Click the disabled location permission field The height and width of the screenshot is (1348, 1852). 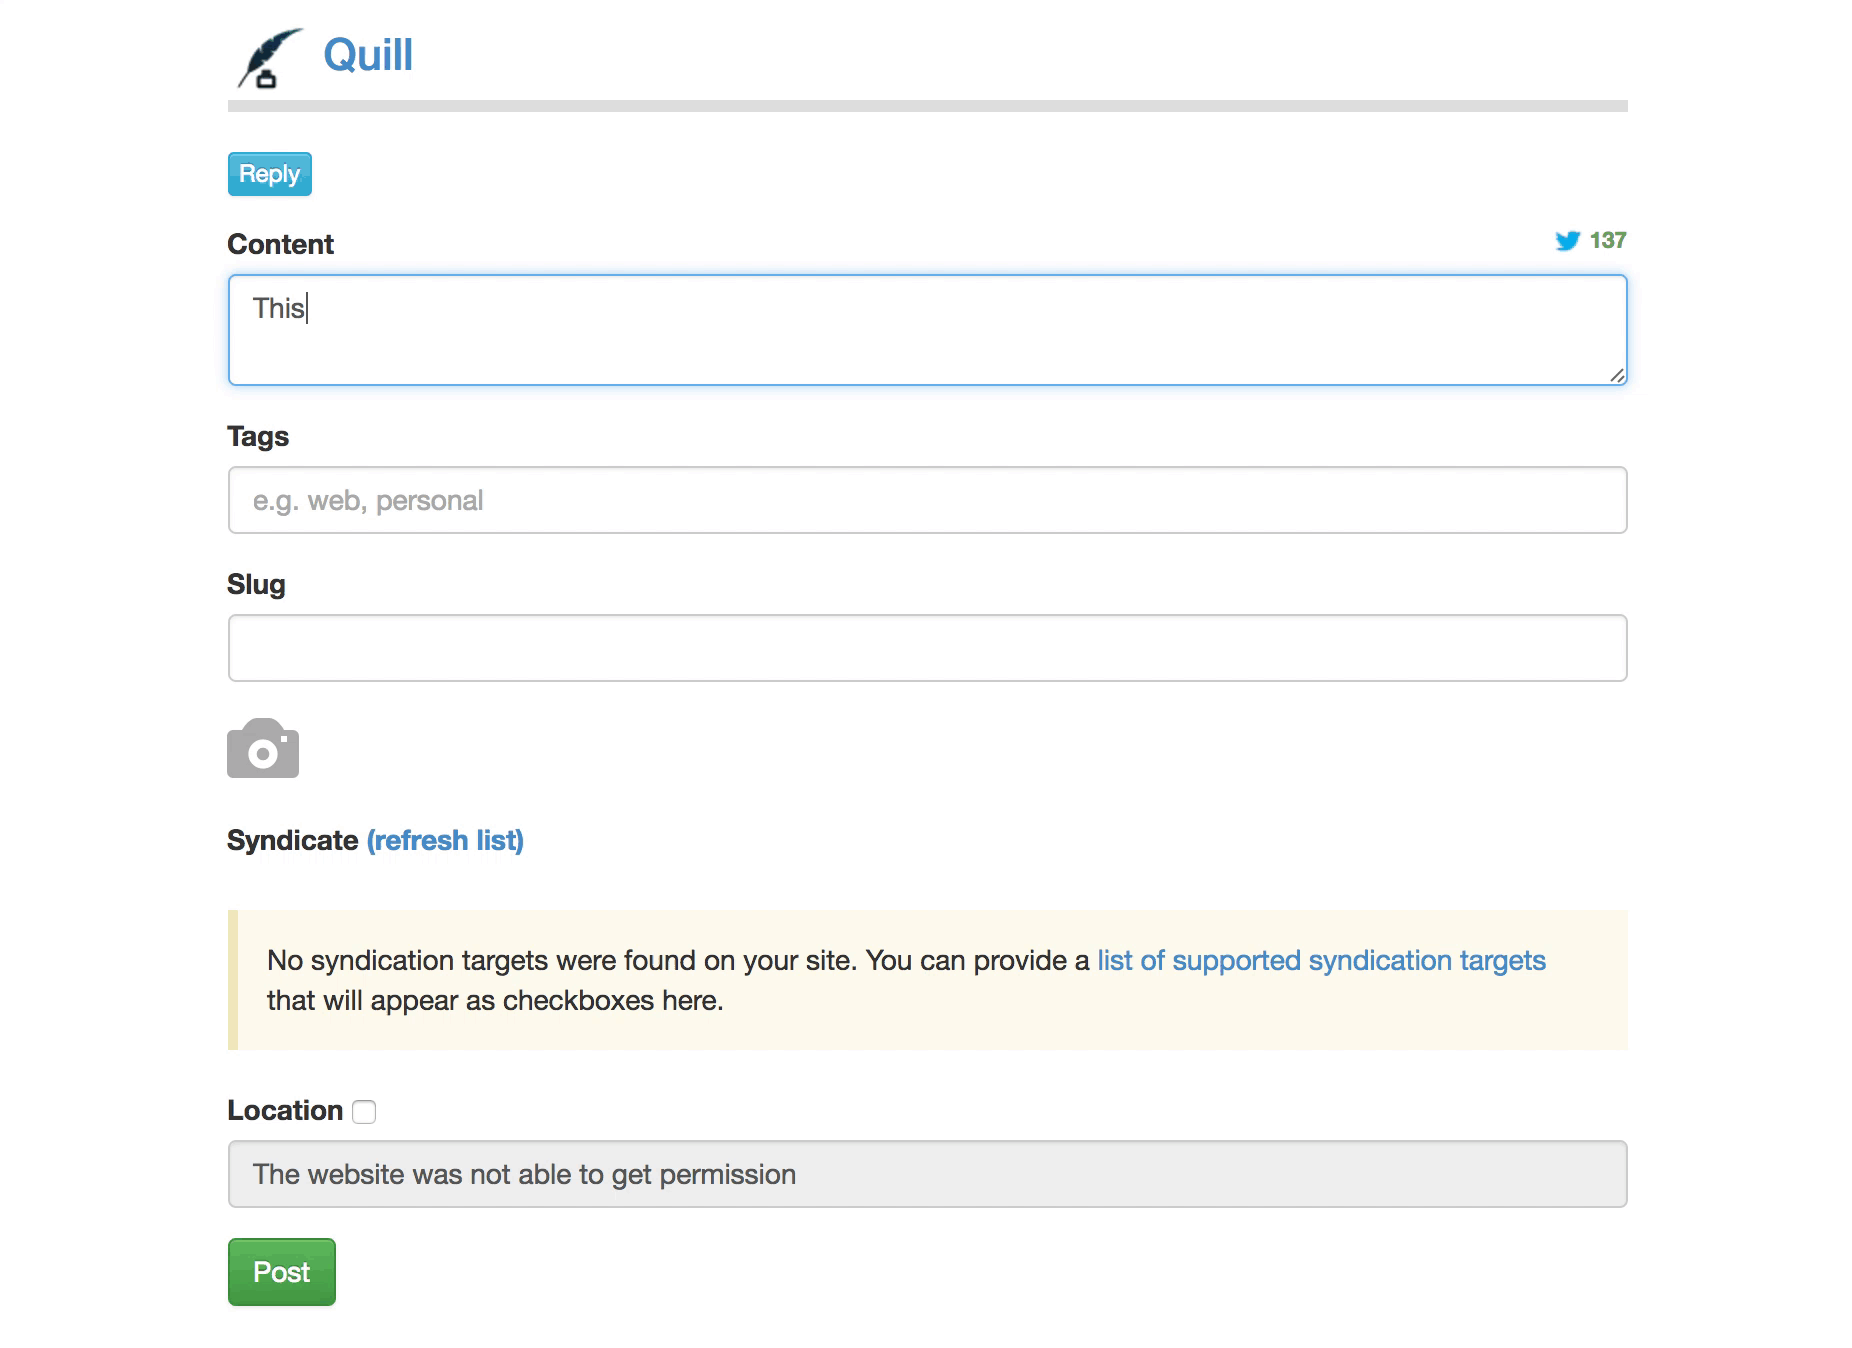(x=927, y=1174)
